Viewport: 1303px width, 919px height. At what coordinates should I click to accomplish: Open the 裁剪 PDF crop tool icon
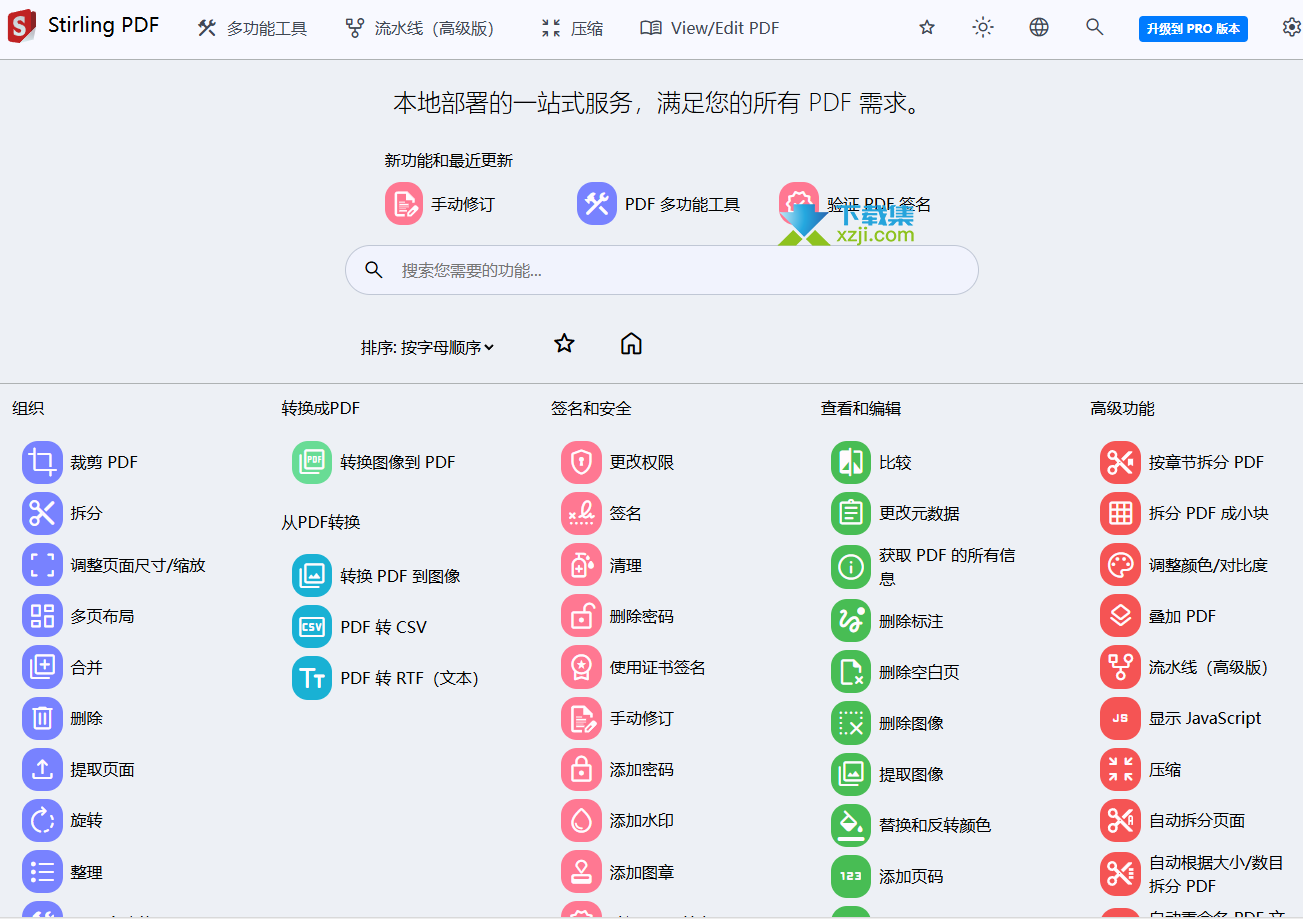point(42,462)
